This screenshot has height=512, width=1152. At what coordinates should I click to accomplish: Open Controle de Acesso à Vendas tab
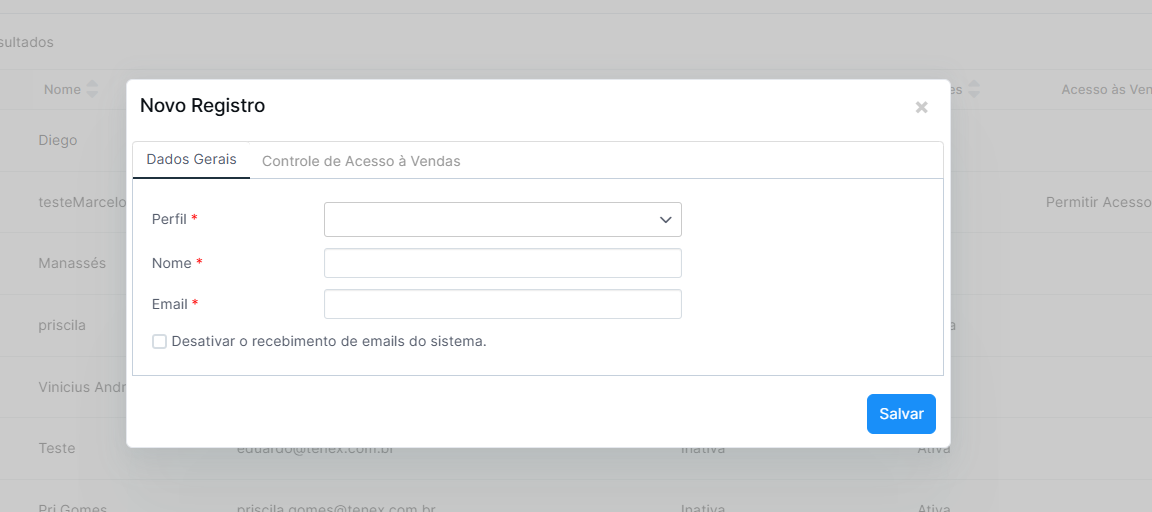(x=361, y=161)
